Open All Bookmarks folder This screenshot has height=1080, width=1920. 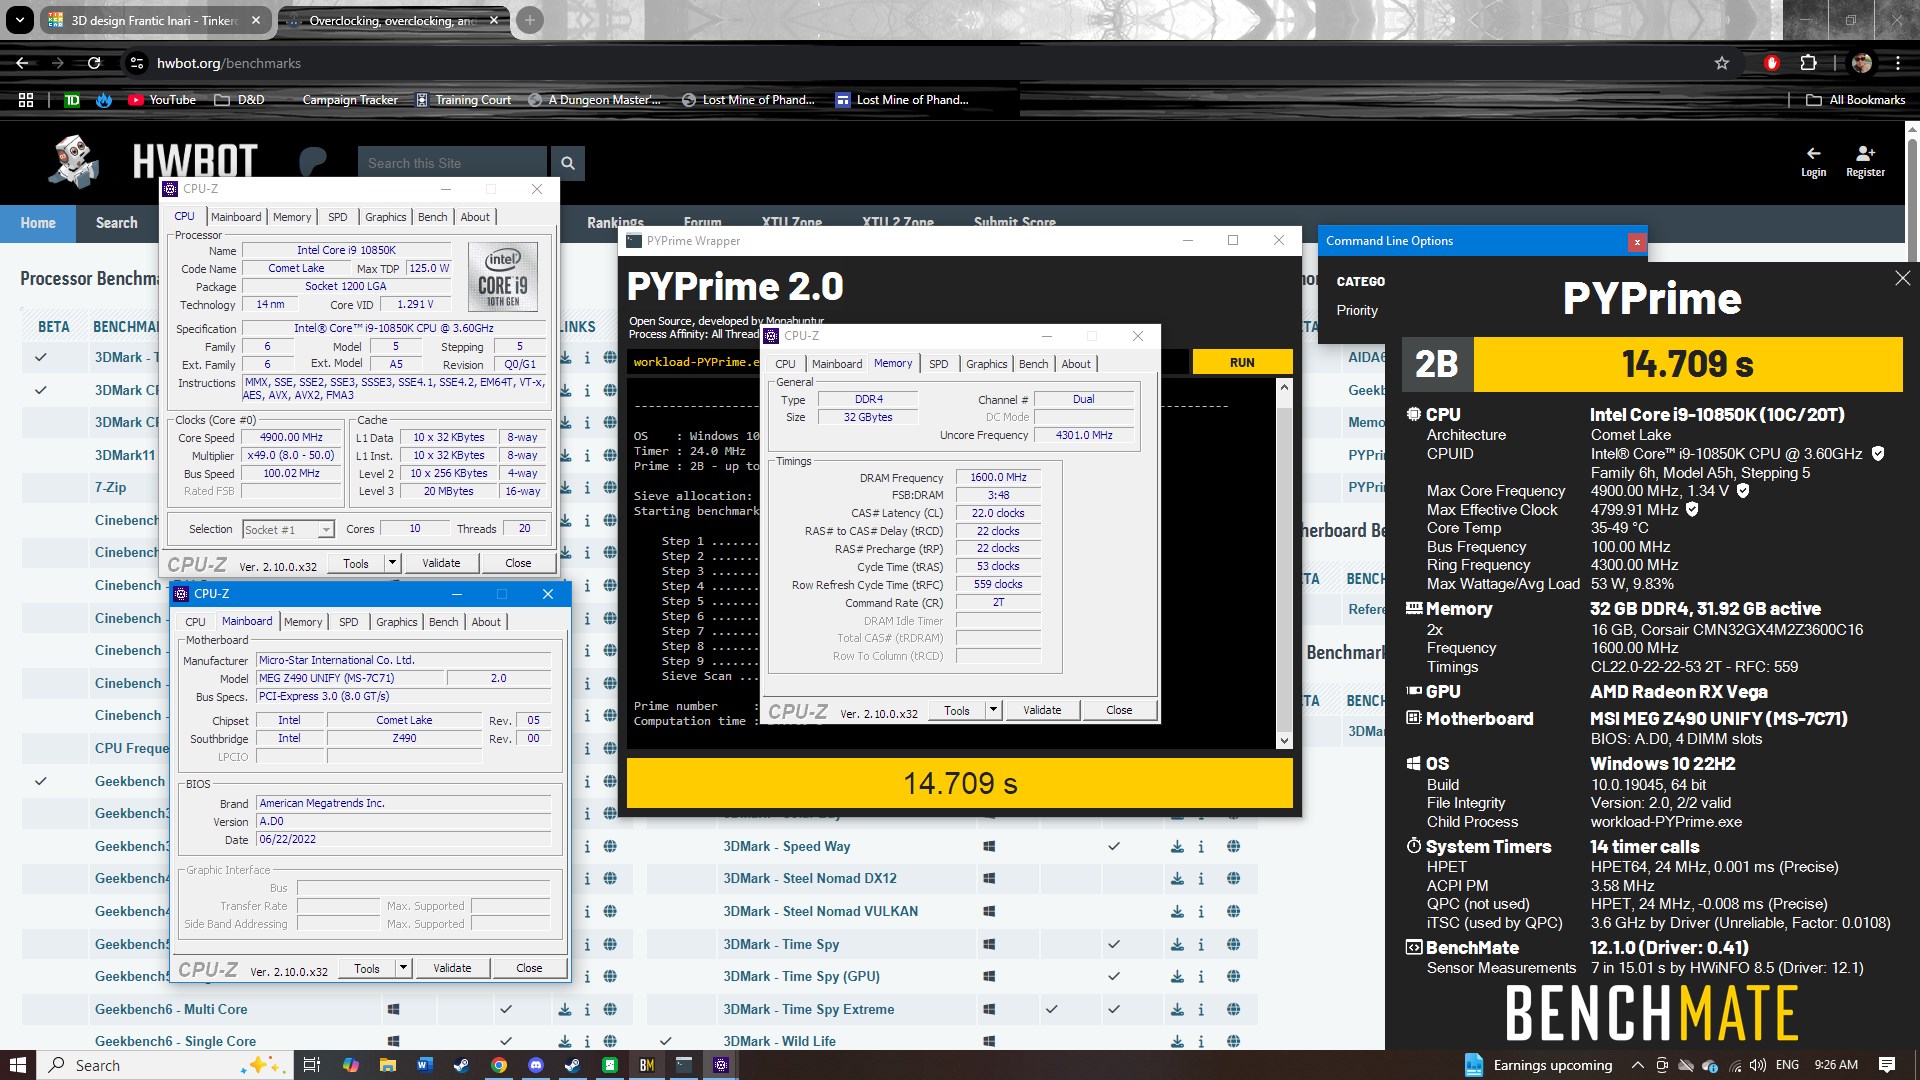(1856, 100)
